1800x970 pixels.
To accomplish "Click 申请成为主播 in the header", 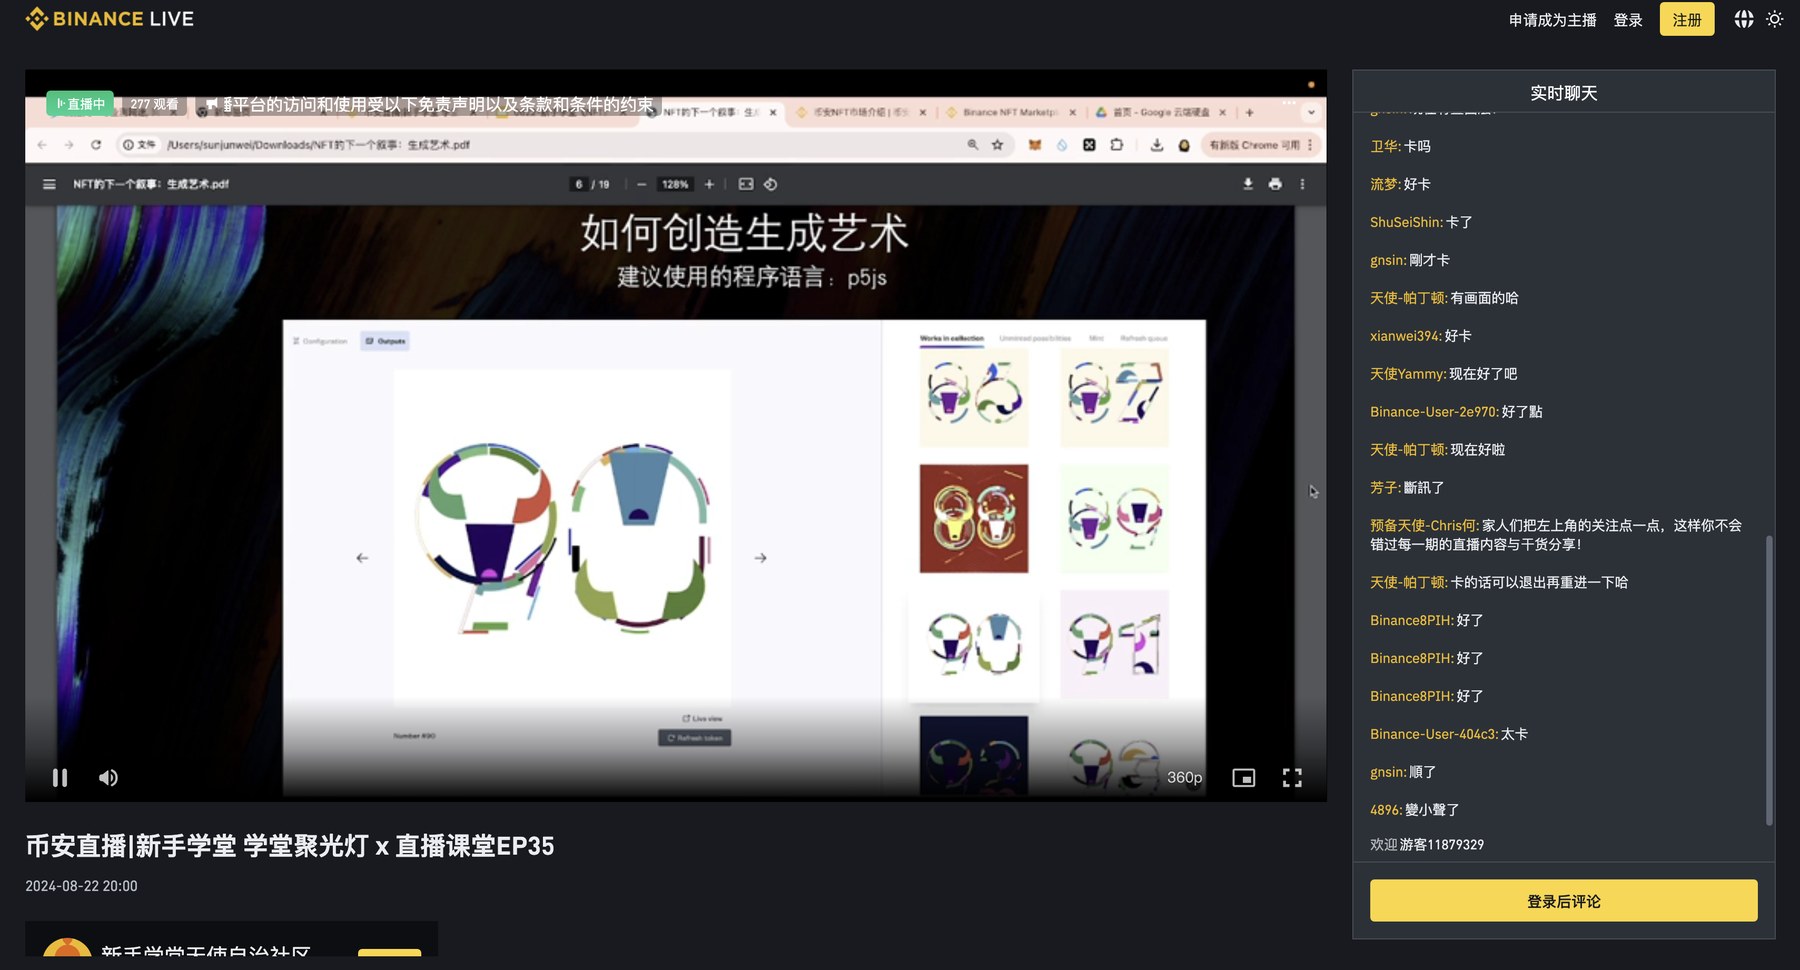I will point(1552,20).
